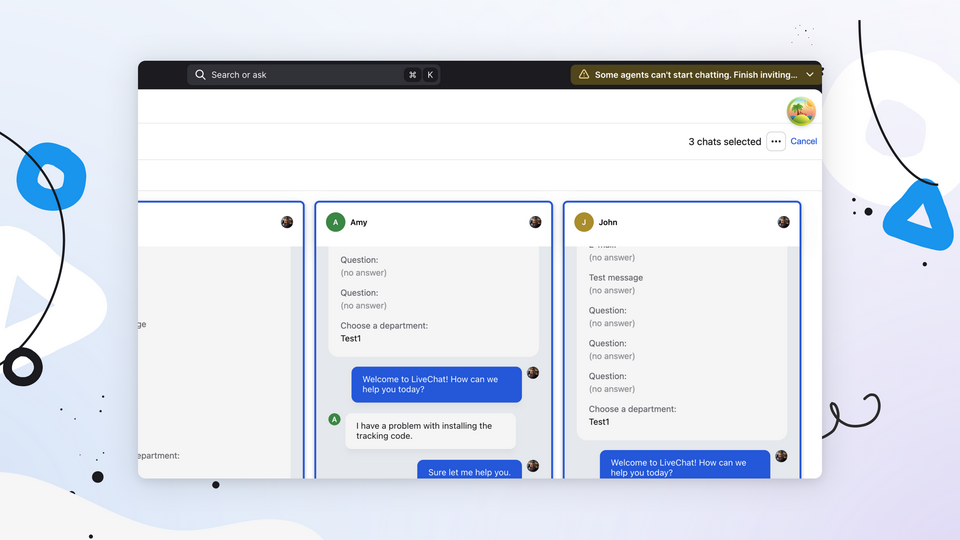
Task: Open the agents can't start chatting notice
Action: [696, 75]
